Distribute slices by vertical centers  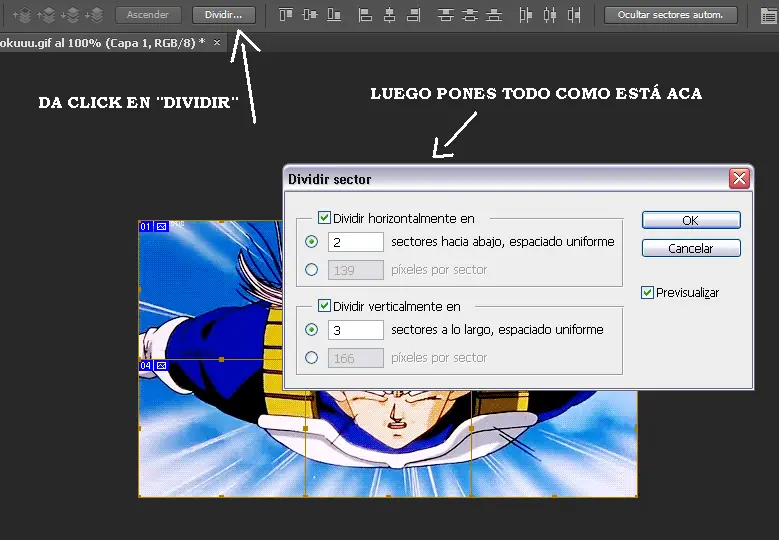pyautogui.click(x=469, y=15)
